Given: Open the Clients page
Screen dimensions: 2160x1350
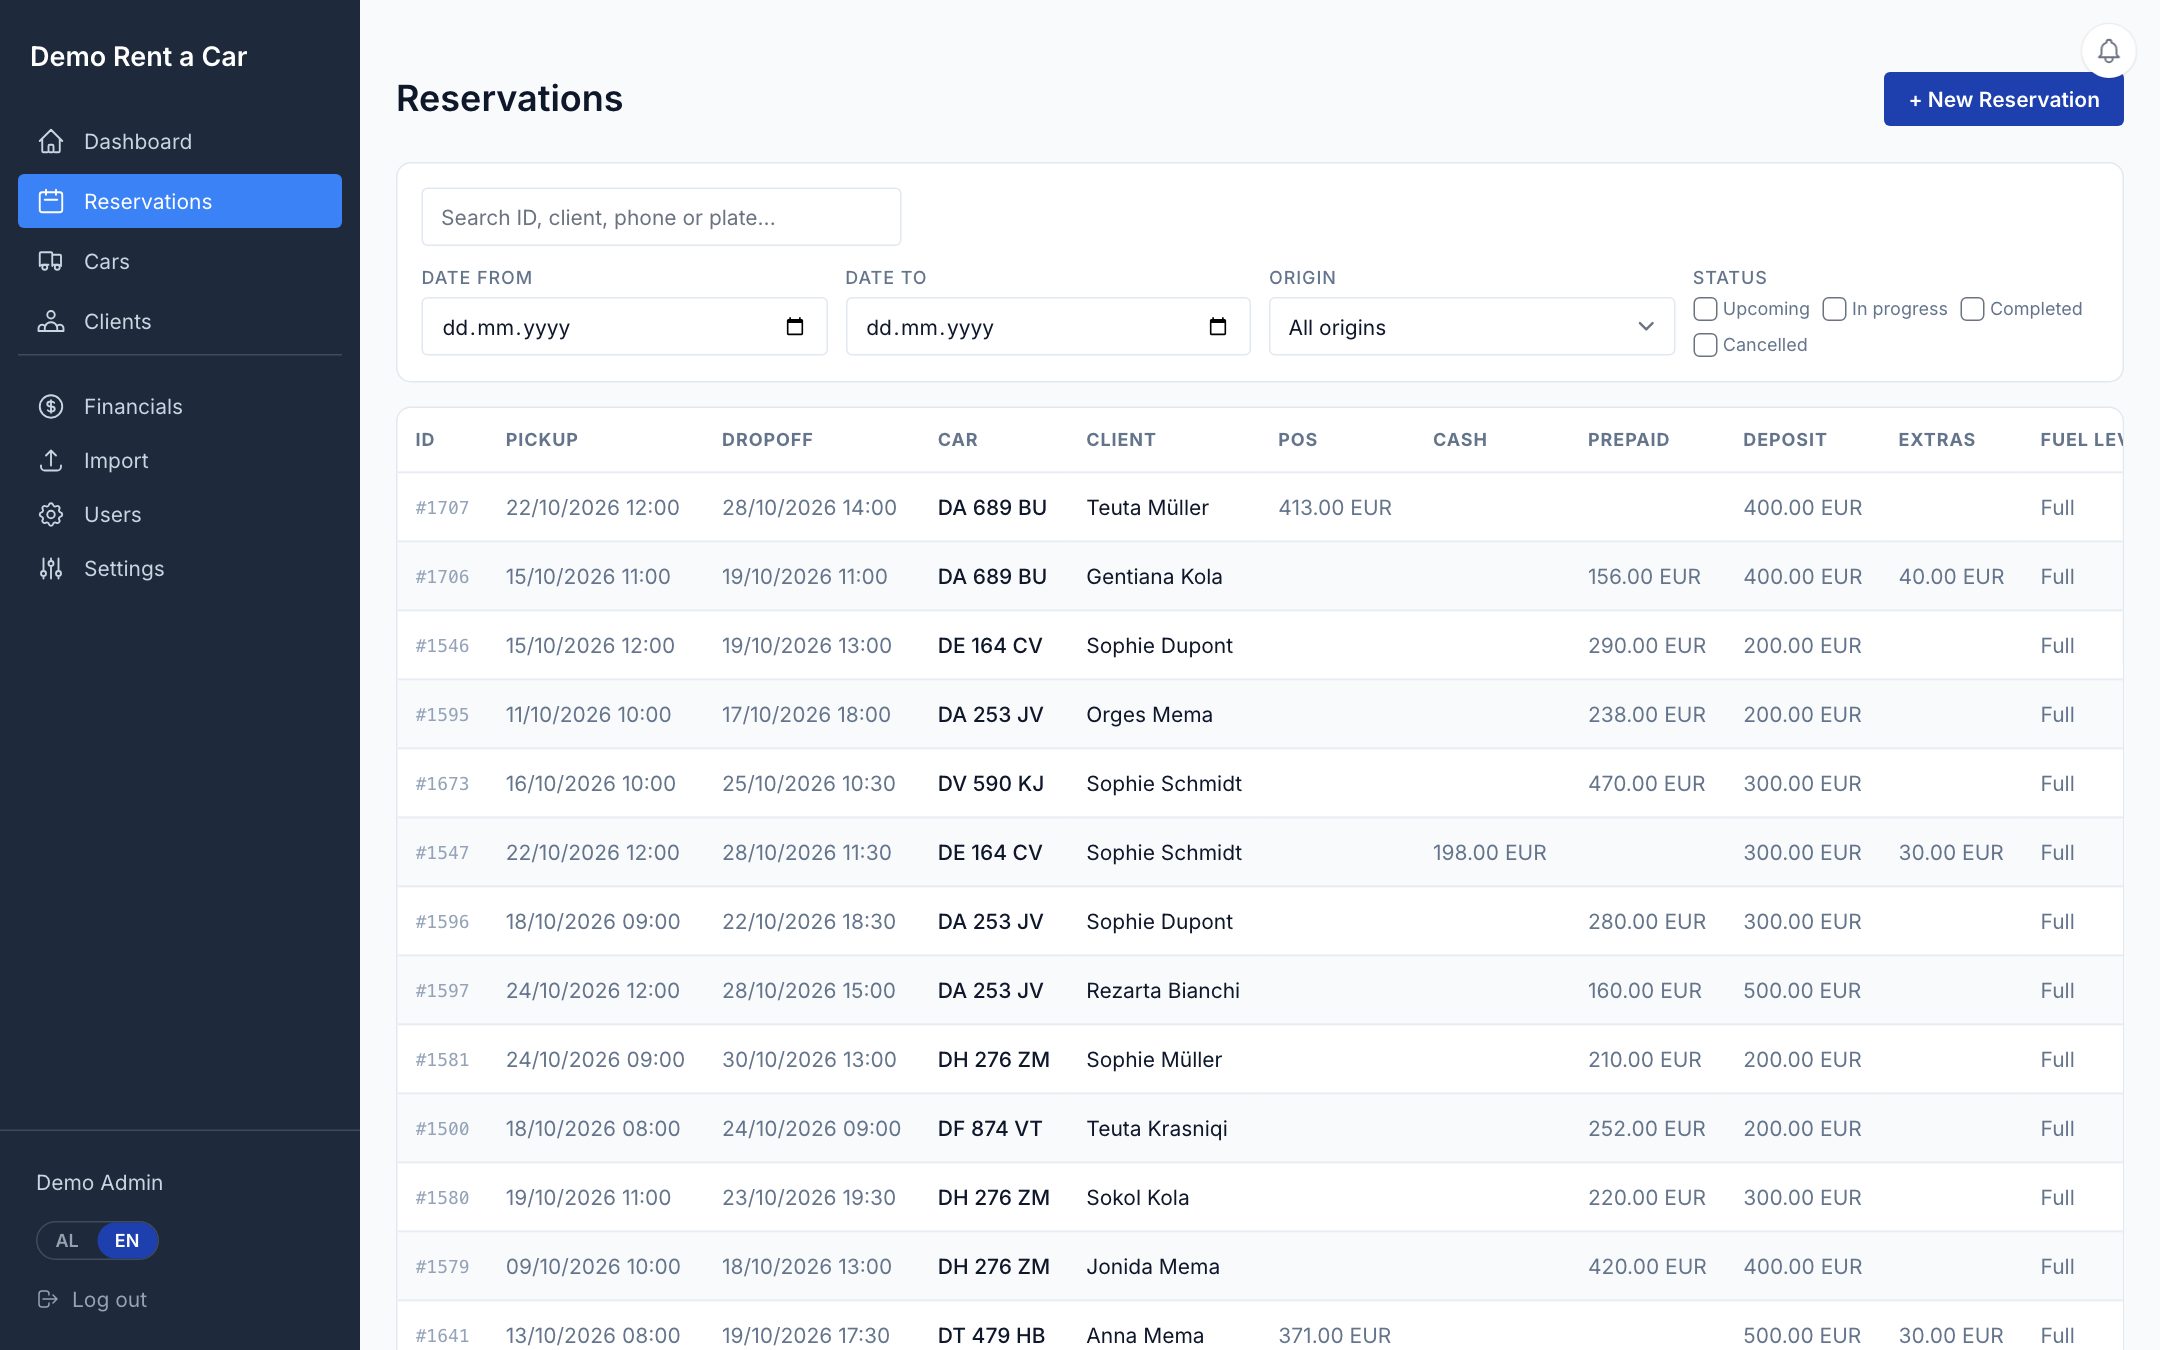Looking at the screenshot, I should pyautogui.click(x=180, y=321).
